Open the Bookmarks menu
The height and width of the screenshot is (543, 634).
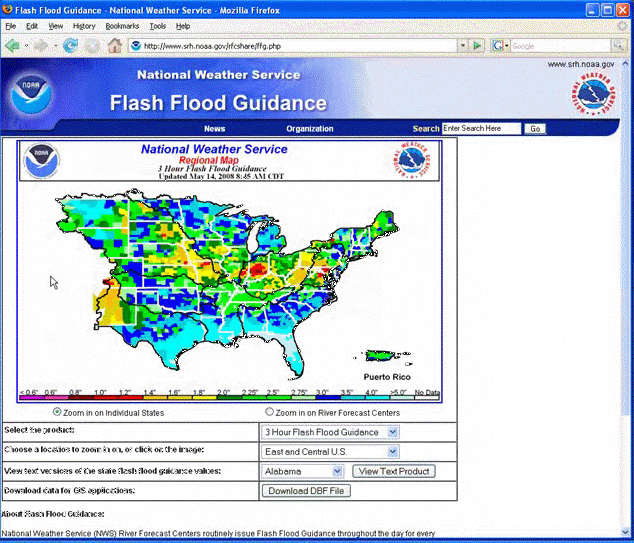[x=122, y=26]
